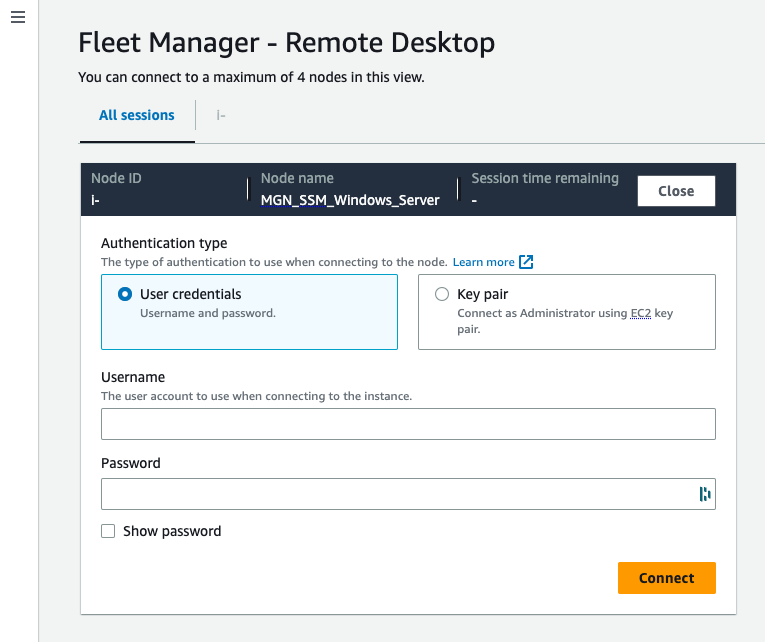This screenshot has width=765, height=642.
Task: Enable the Show password checkbox
Action: [108, 531]
